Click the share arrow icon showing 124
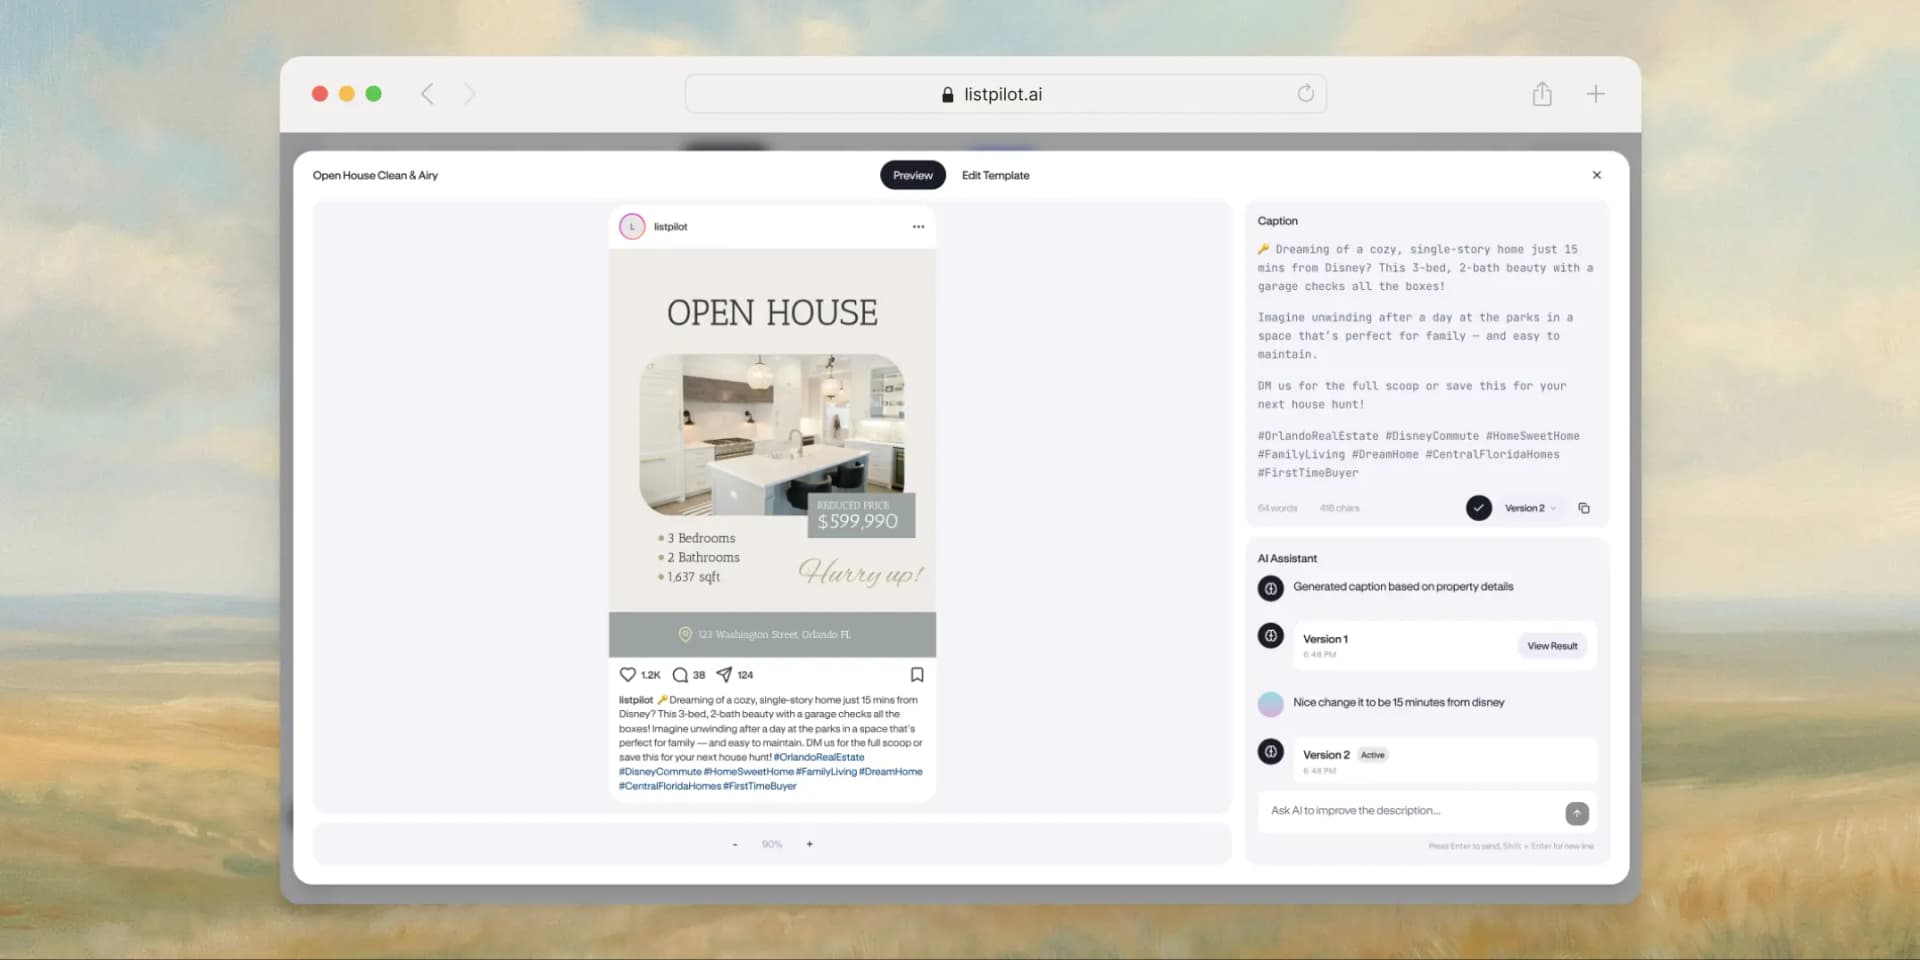 pyautogui.click(x=724, y=674)
